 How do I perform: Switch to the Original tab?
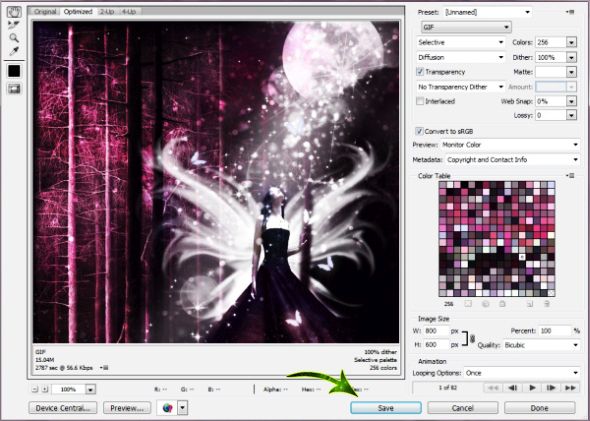coord(46,12)
